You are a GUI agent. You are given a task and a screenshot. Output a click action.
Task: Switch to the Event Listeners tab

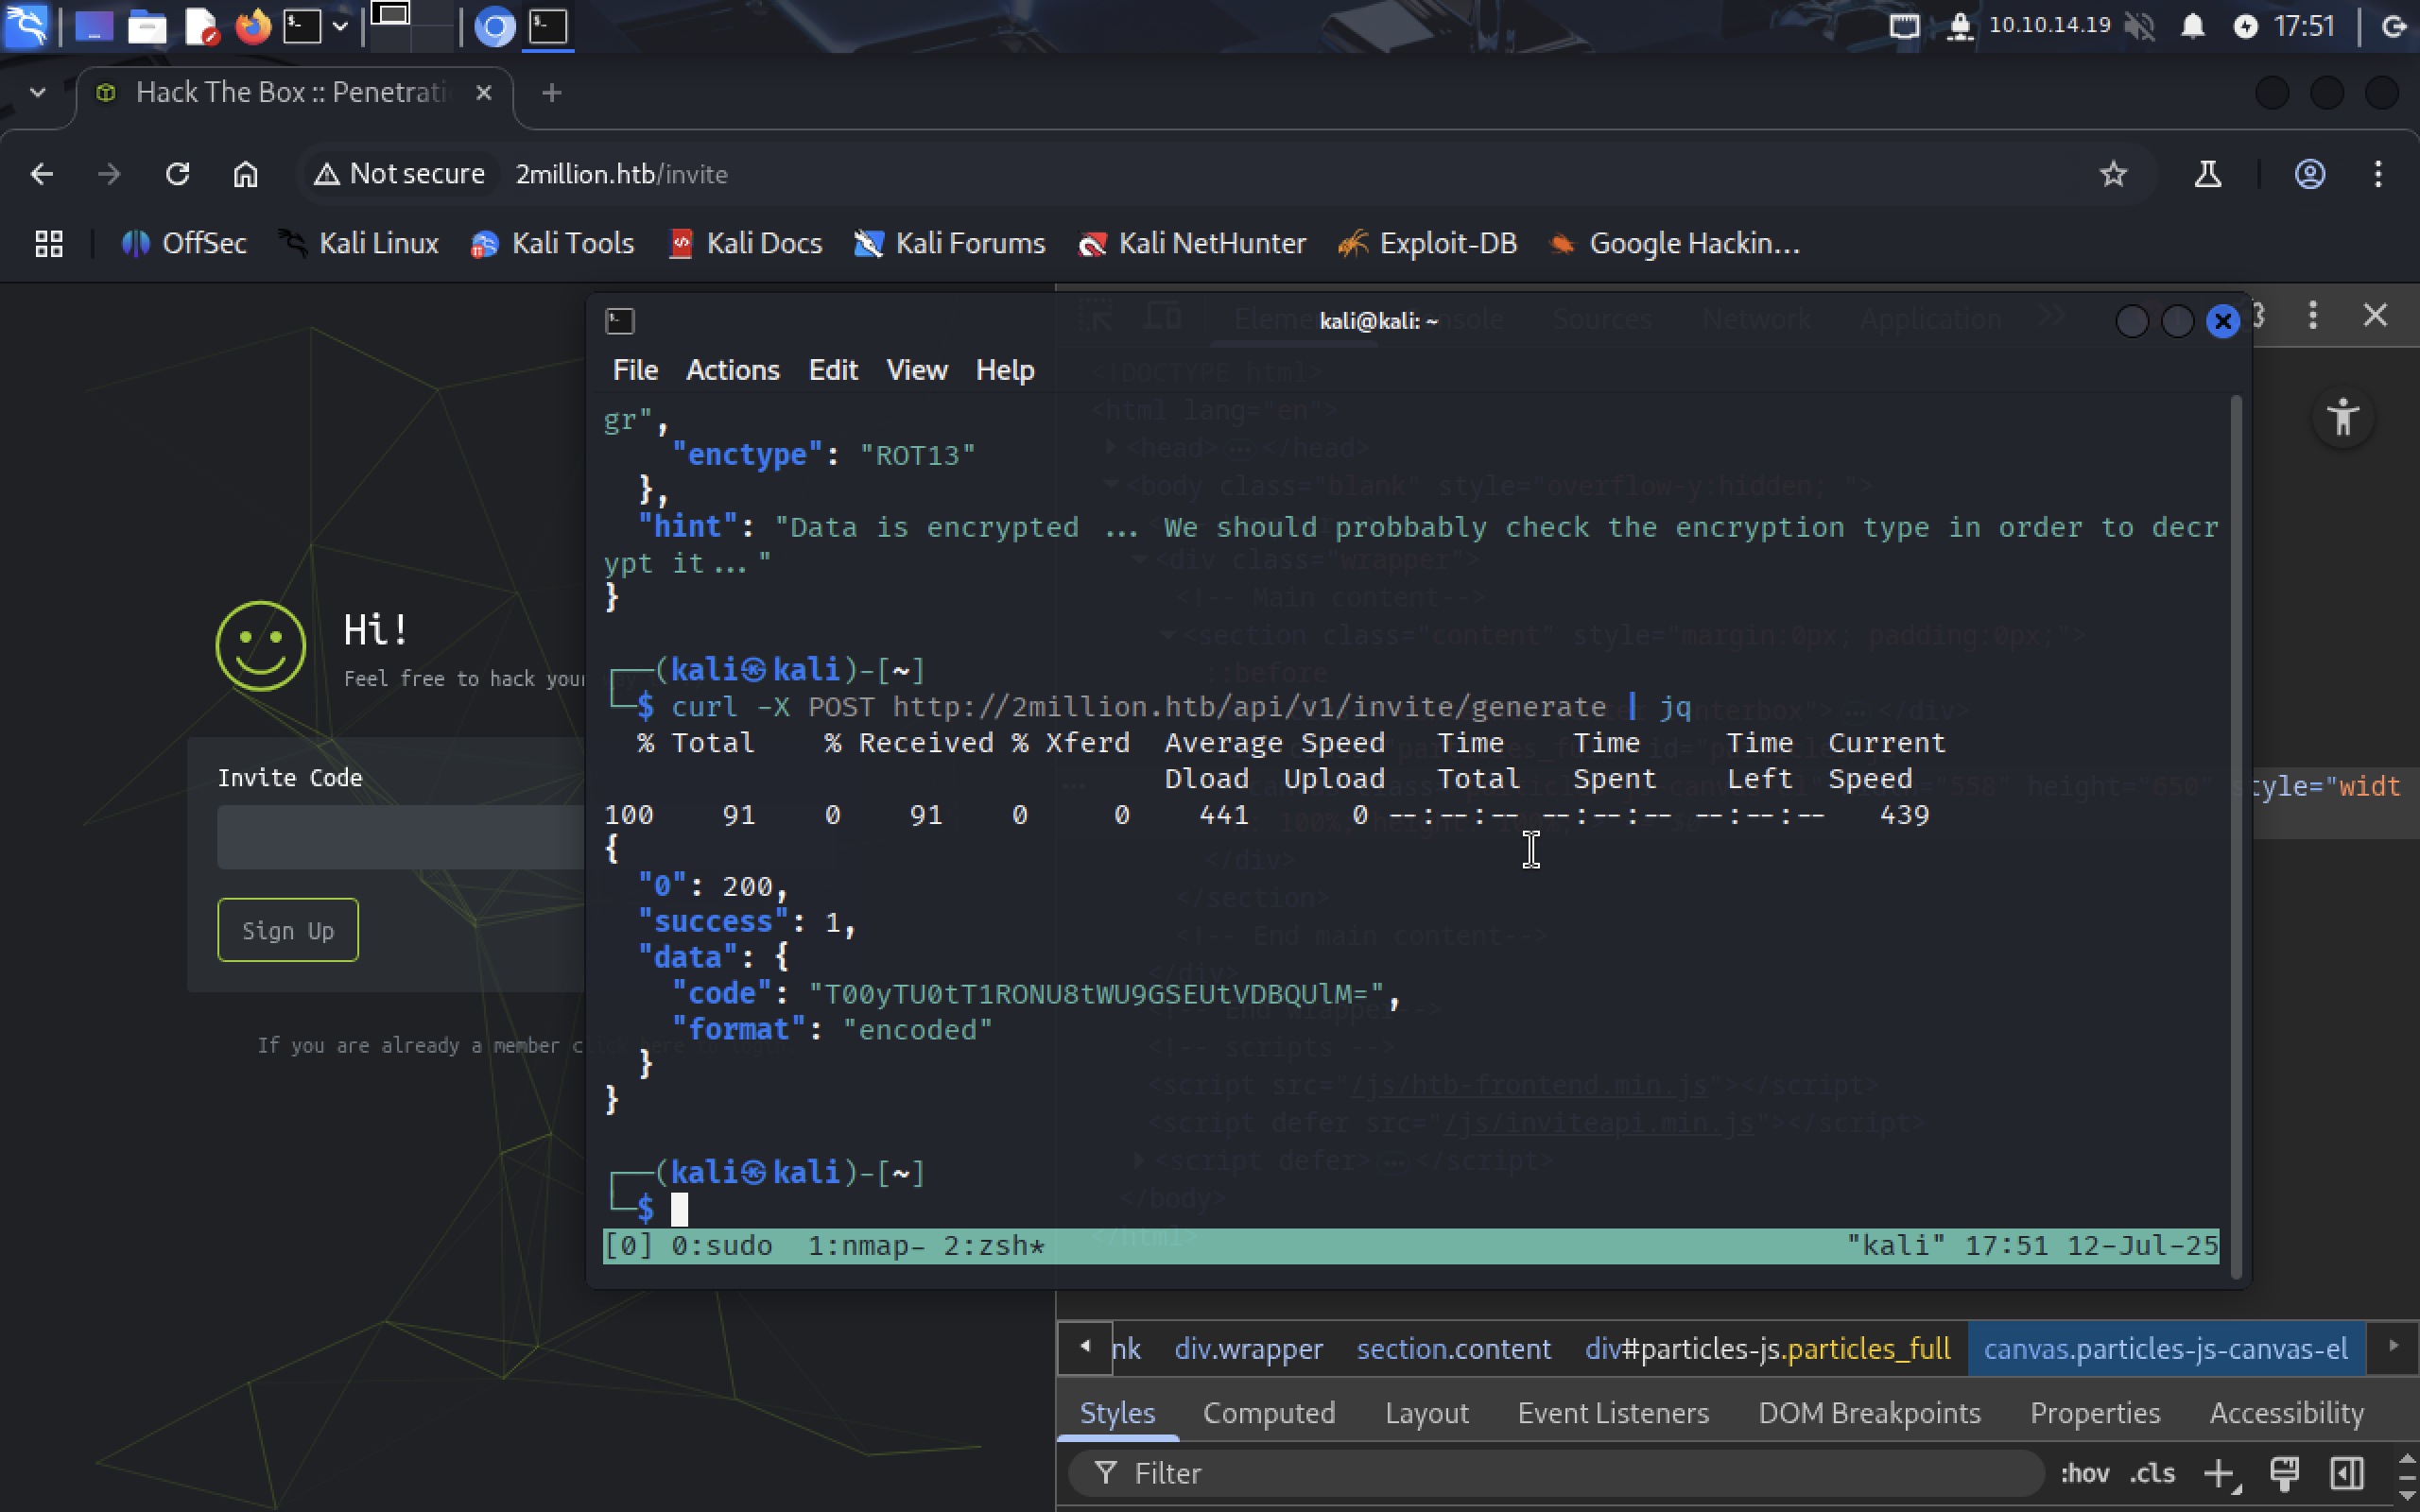click(1613, 1412)
